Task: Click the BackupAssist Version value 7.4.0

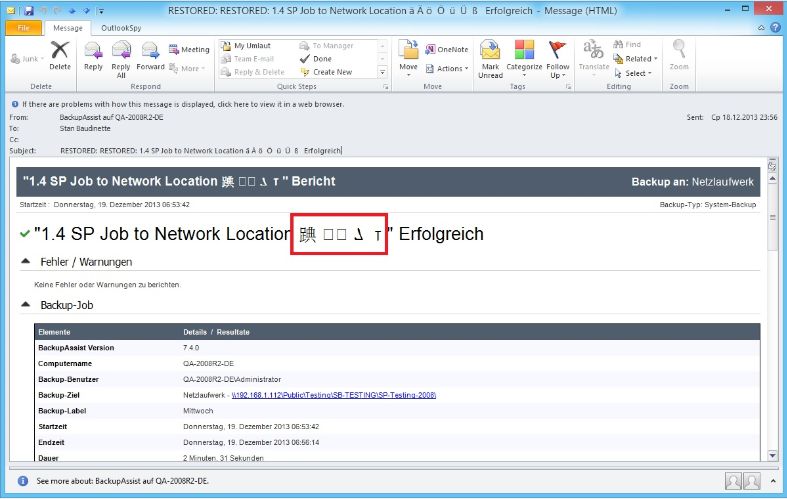Action: coord(191,347)
